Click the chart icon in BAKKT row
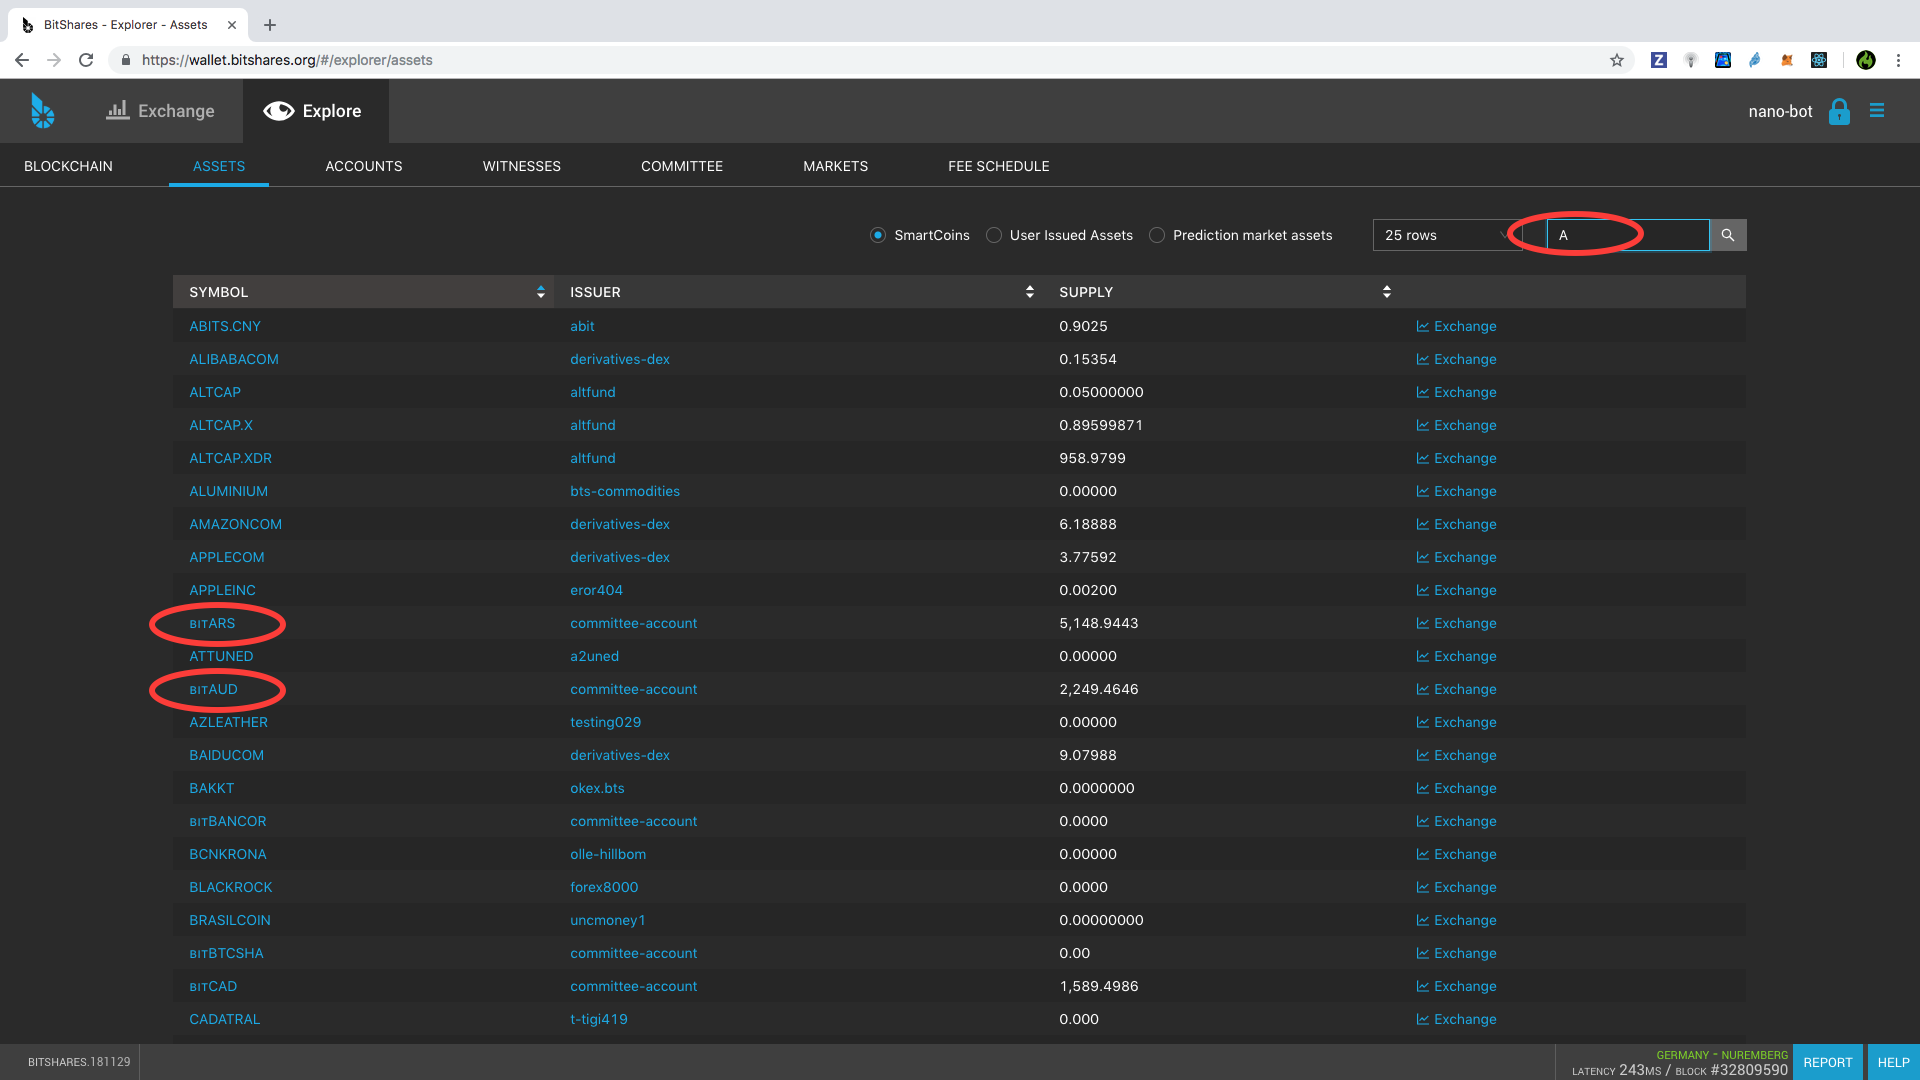The width and height of the screenshot is (1920, 1080). tap(1423, 789)
